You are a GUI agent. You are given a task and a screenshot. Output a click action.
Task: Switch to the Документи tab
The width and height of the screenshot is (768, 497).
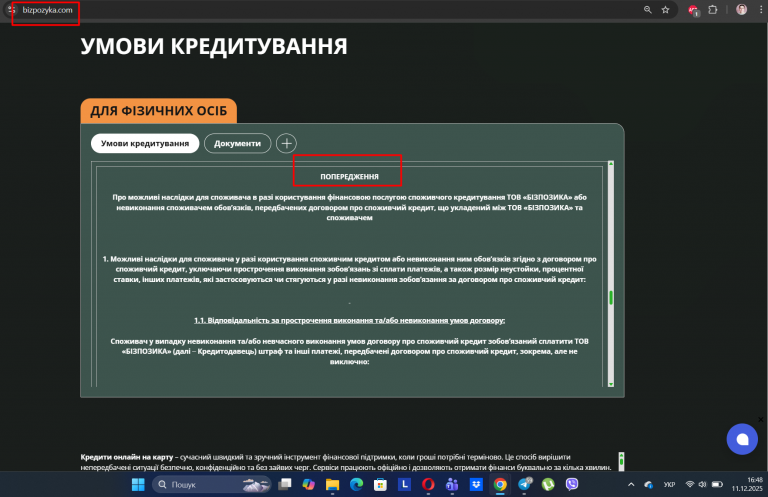[x=238, y=143]
